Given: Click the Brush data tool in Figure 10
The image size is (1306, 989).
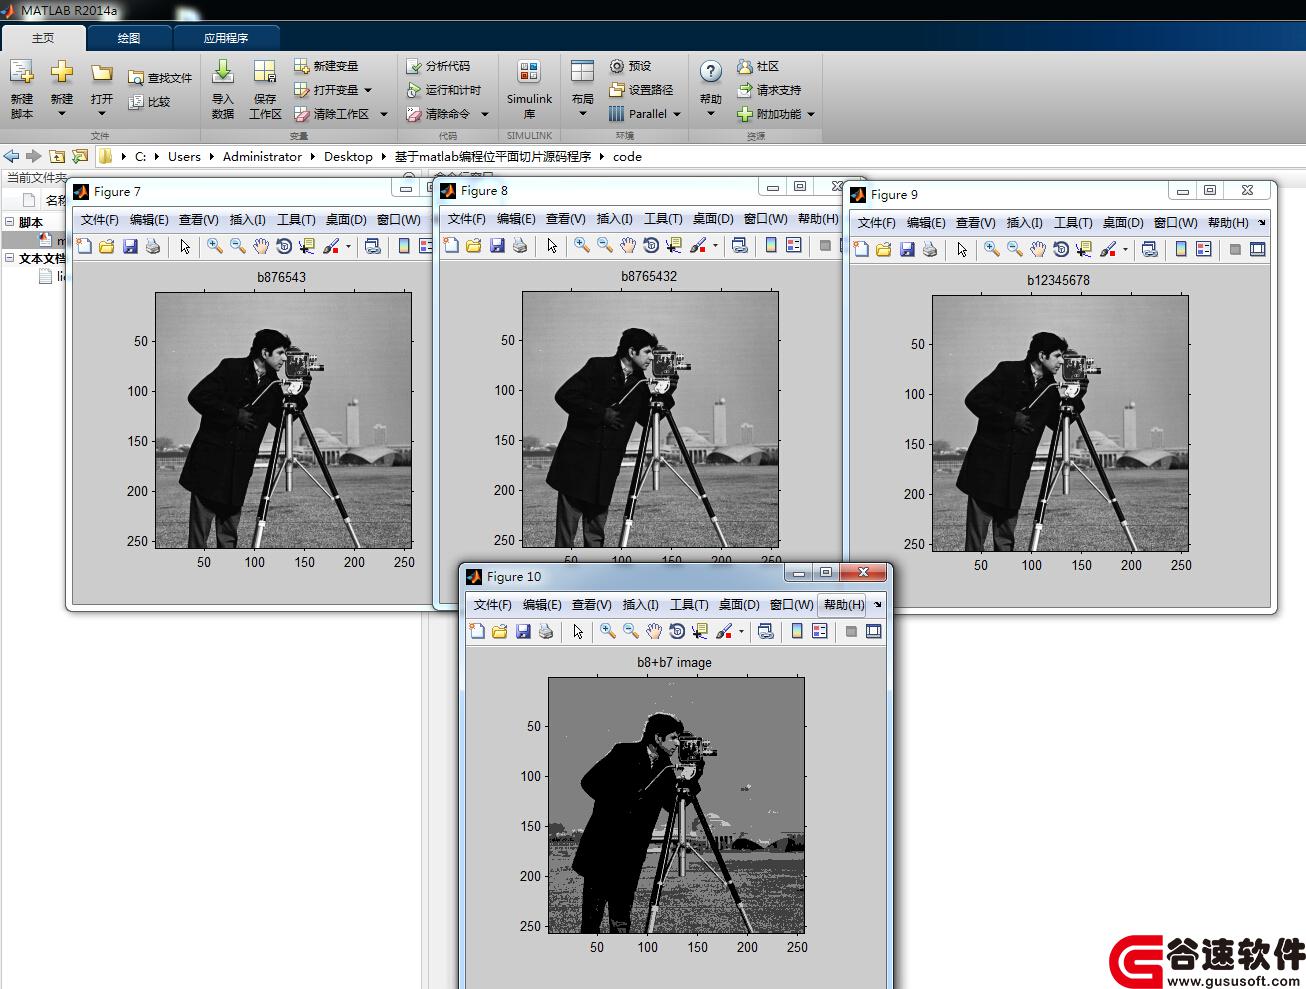Looking at the screenshot, I should point(724,631).
